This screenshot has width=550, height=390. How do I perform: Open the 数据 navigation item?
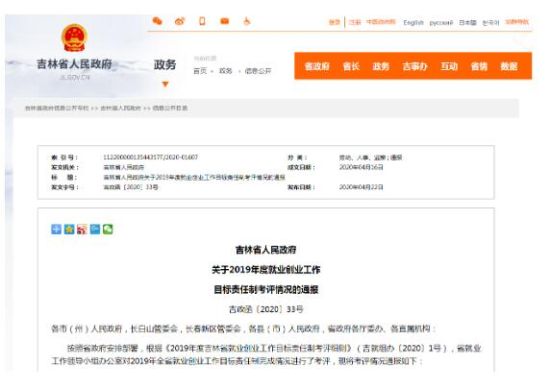(509, 66)
